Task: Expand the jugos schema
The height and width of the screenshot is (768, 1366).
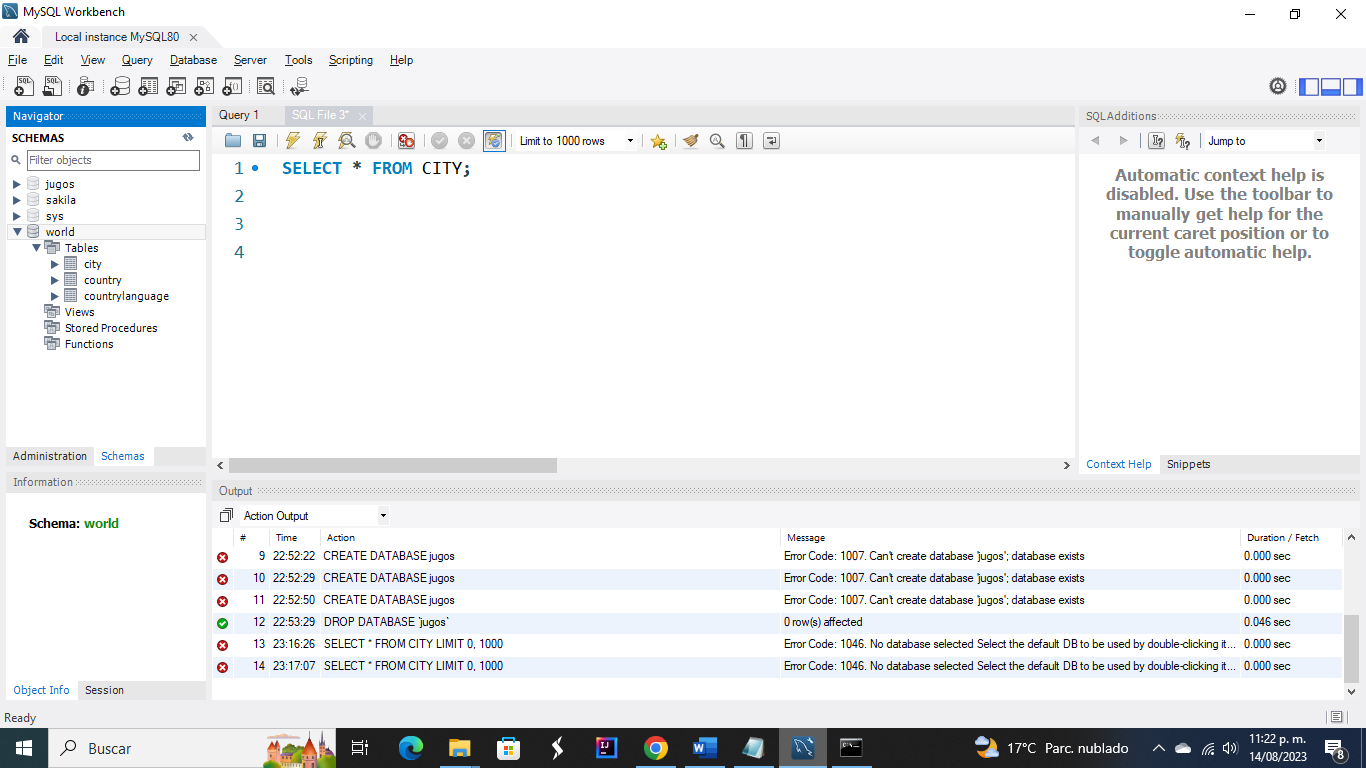Action: pos(17,184)
